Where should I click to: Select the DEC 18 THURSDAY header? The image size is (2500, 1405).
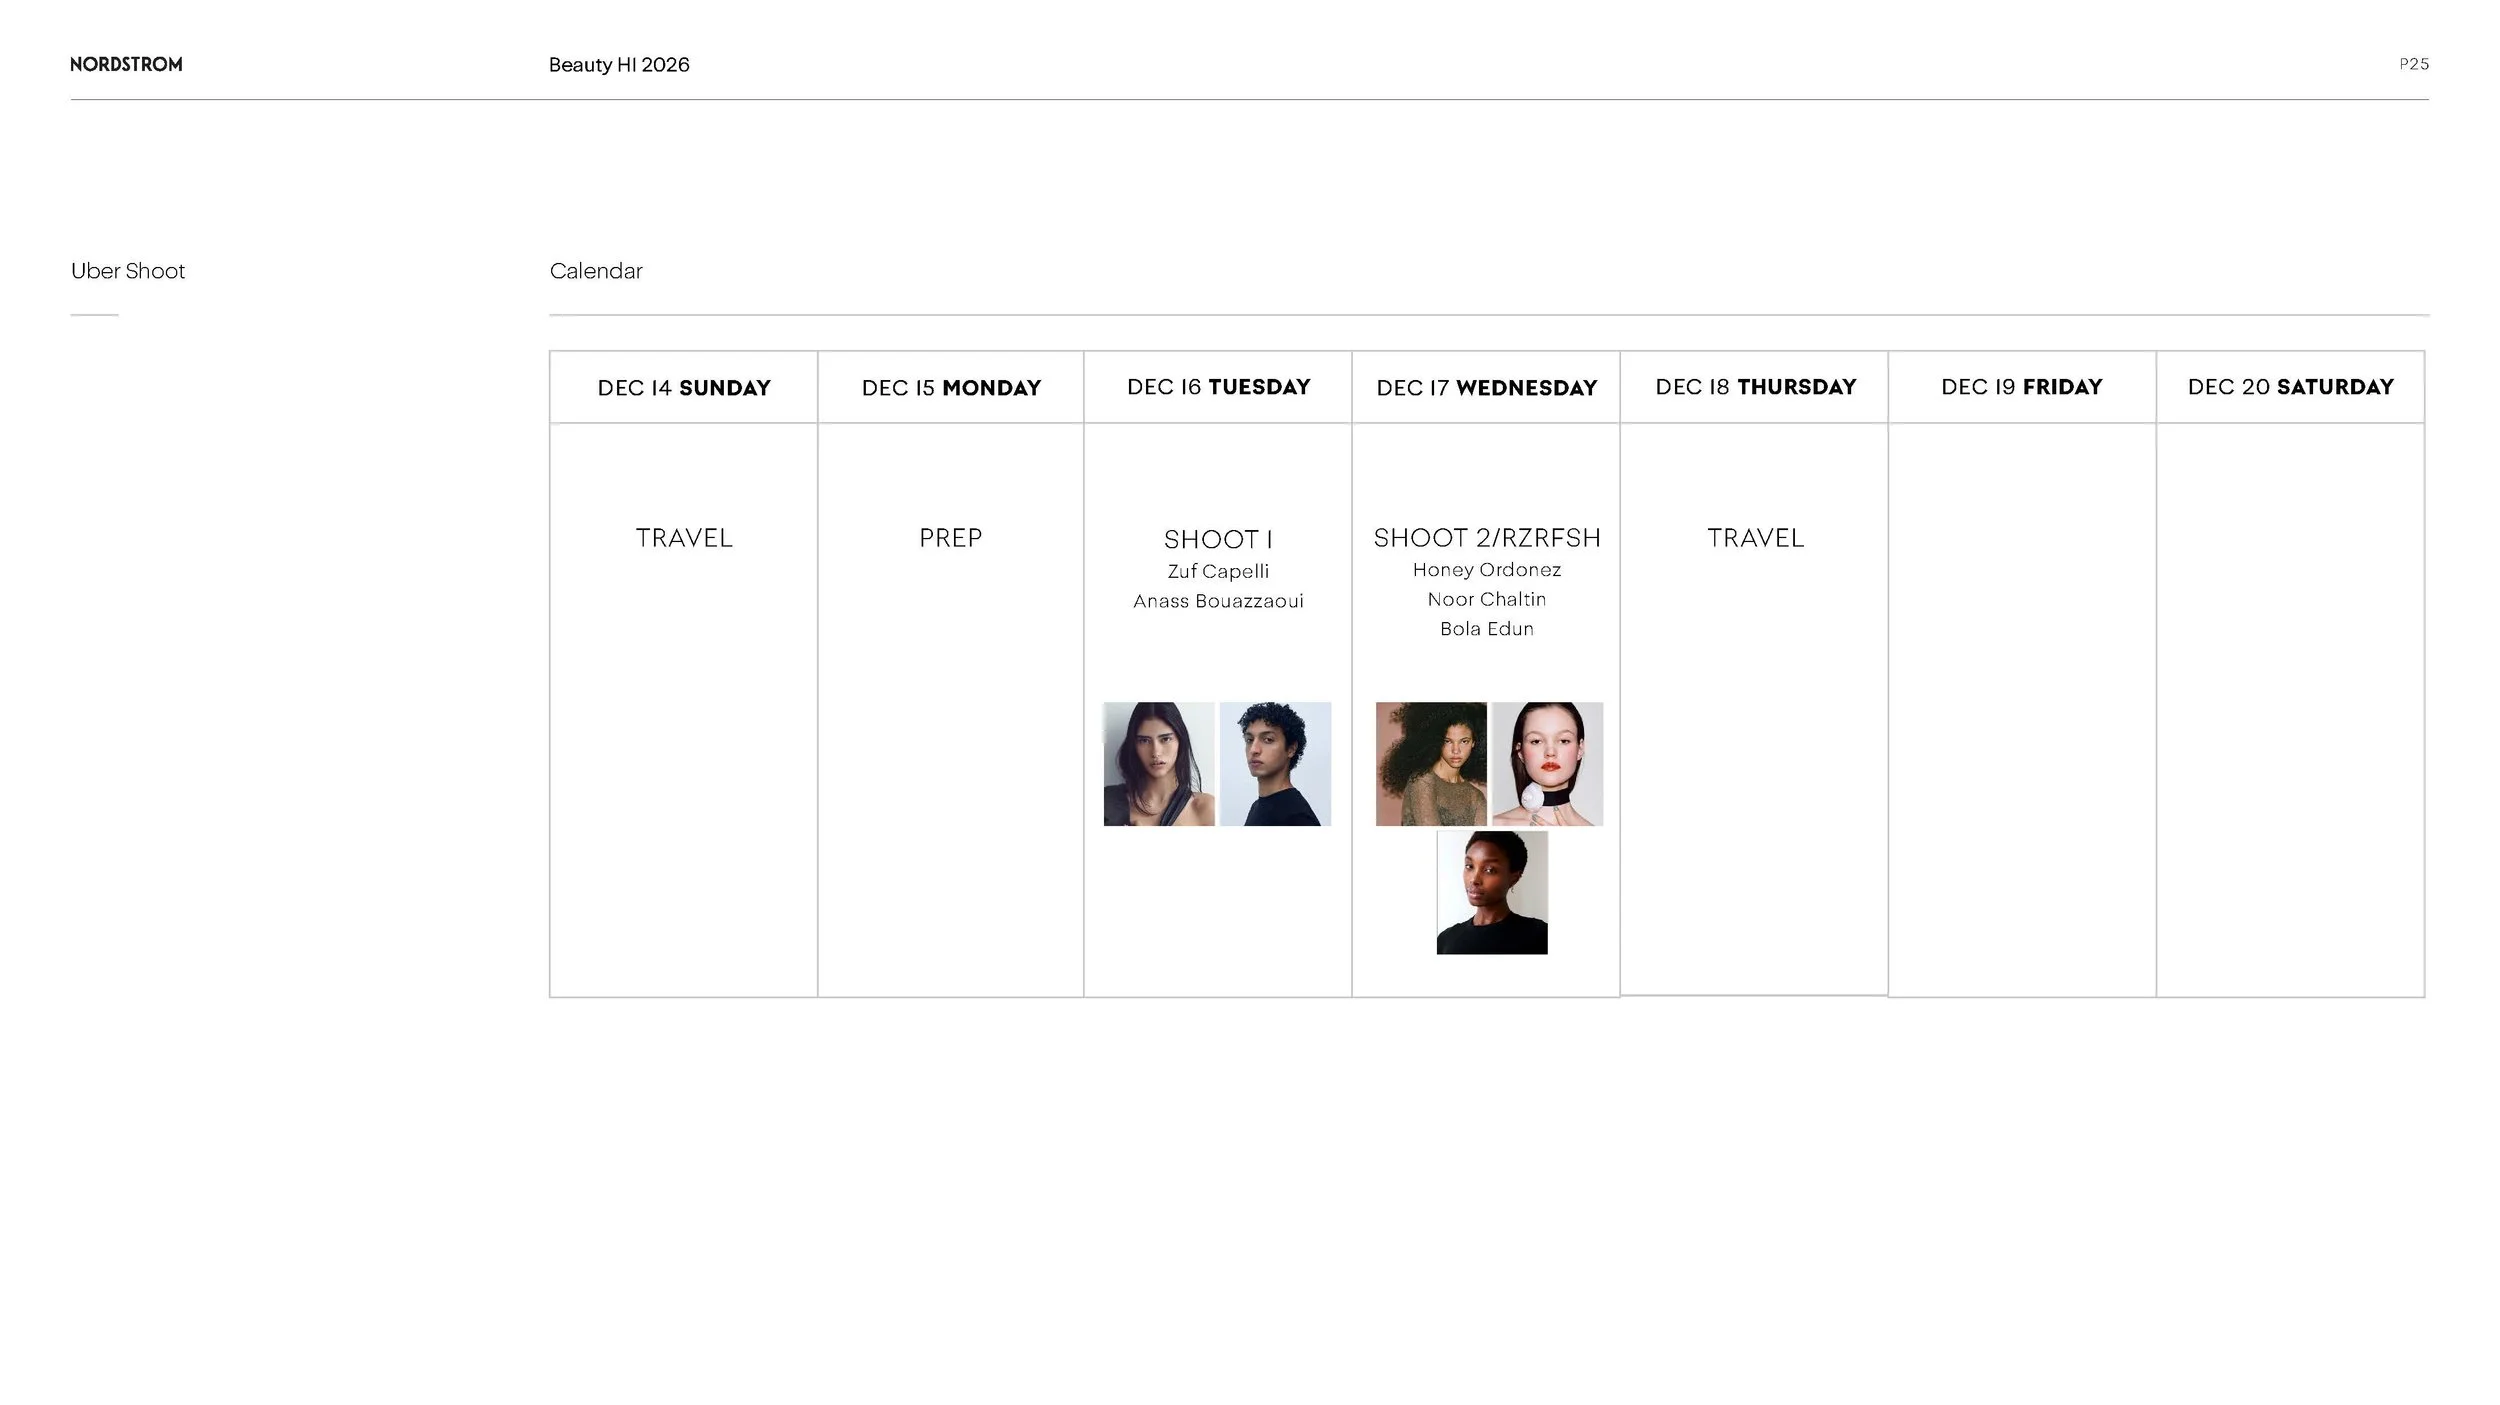pyautogui.click(x=1755, y=387)
